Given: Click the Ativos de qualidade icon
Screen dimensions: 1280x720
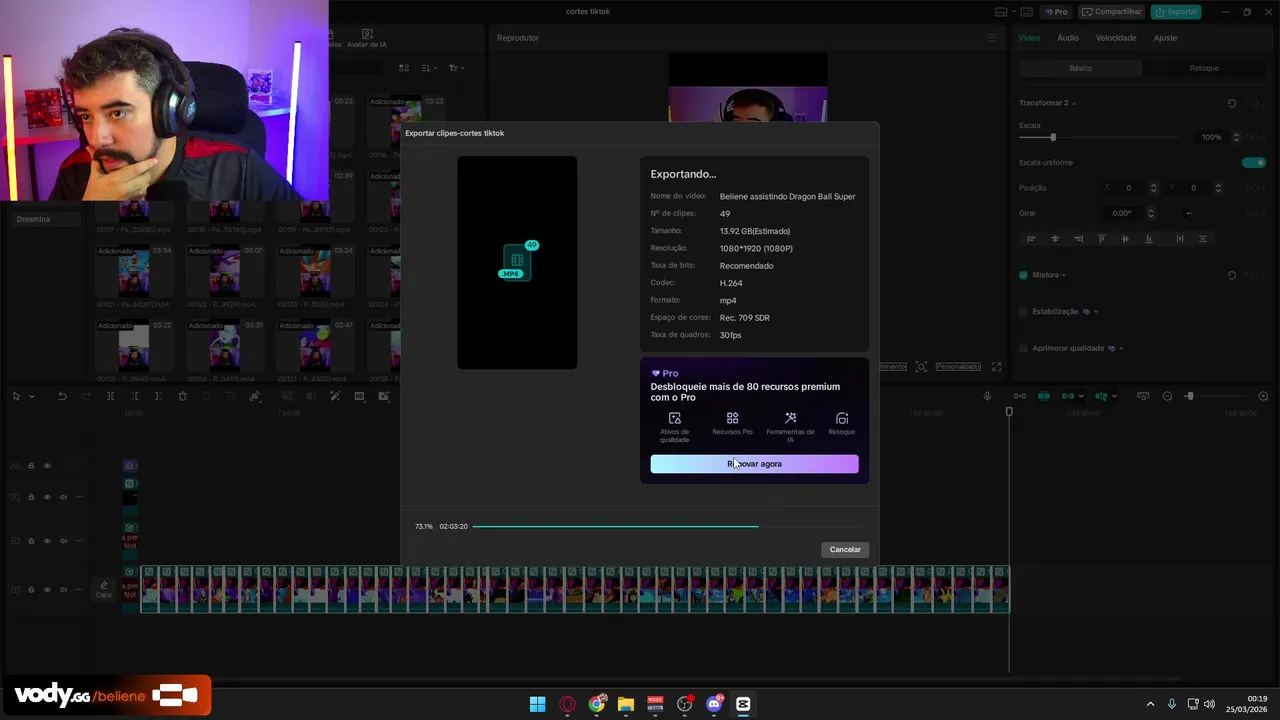Looking at the screenshot, I should [x=674, y=418].
